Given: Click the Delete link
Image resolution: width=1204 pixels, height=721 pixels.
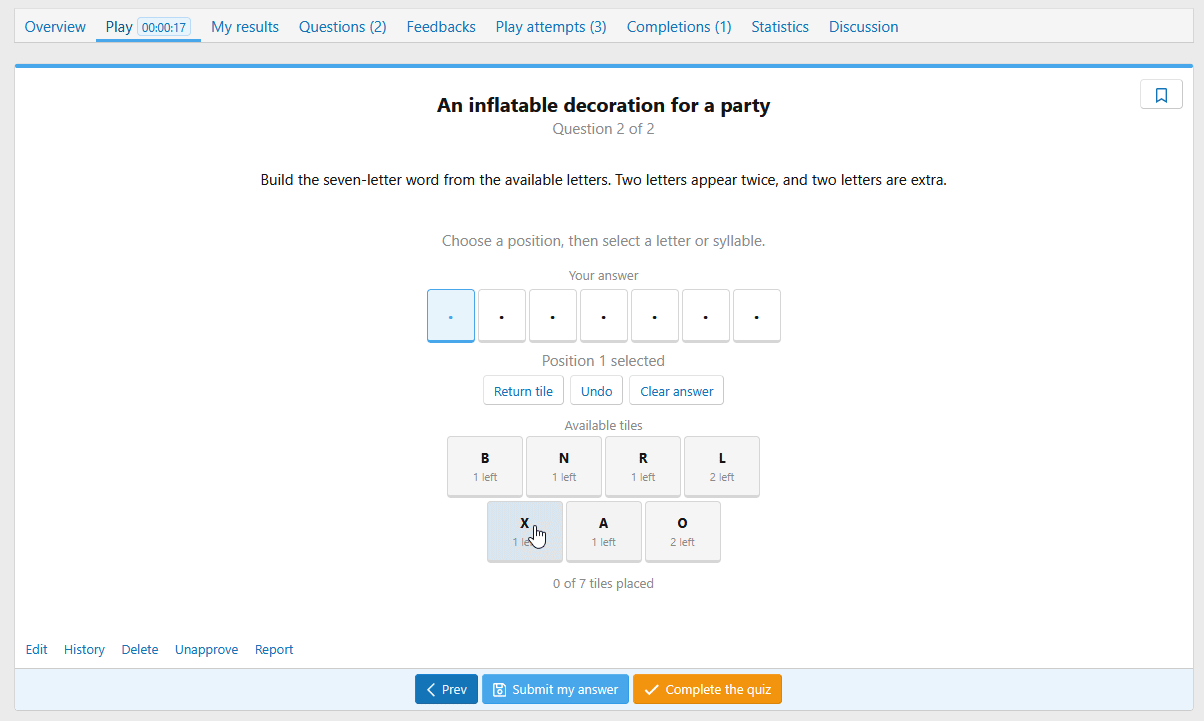Looking at the screenshot, I should (140, 650).
